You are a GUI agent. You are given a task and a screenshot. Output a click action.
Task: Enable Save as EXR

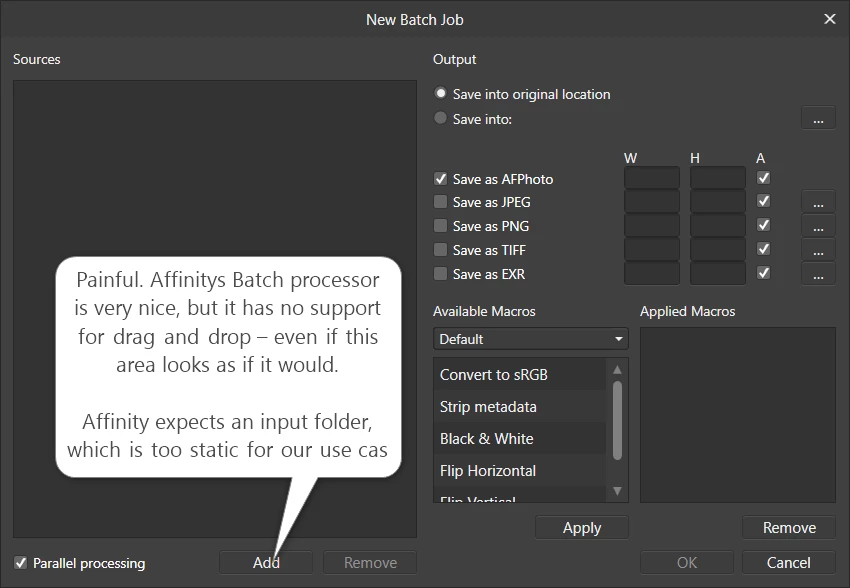pyautogui.click(x=441, y=273)
